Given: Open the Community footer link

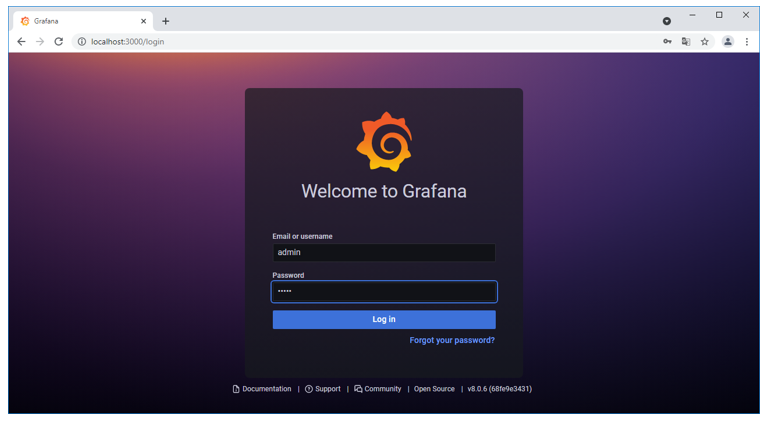Looking at the screenshot, I should 378,389.
